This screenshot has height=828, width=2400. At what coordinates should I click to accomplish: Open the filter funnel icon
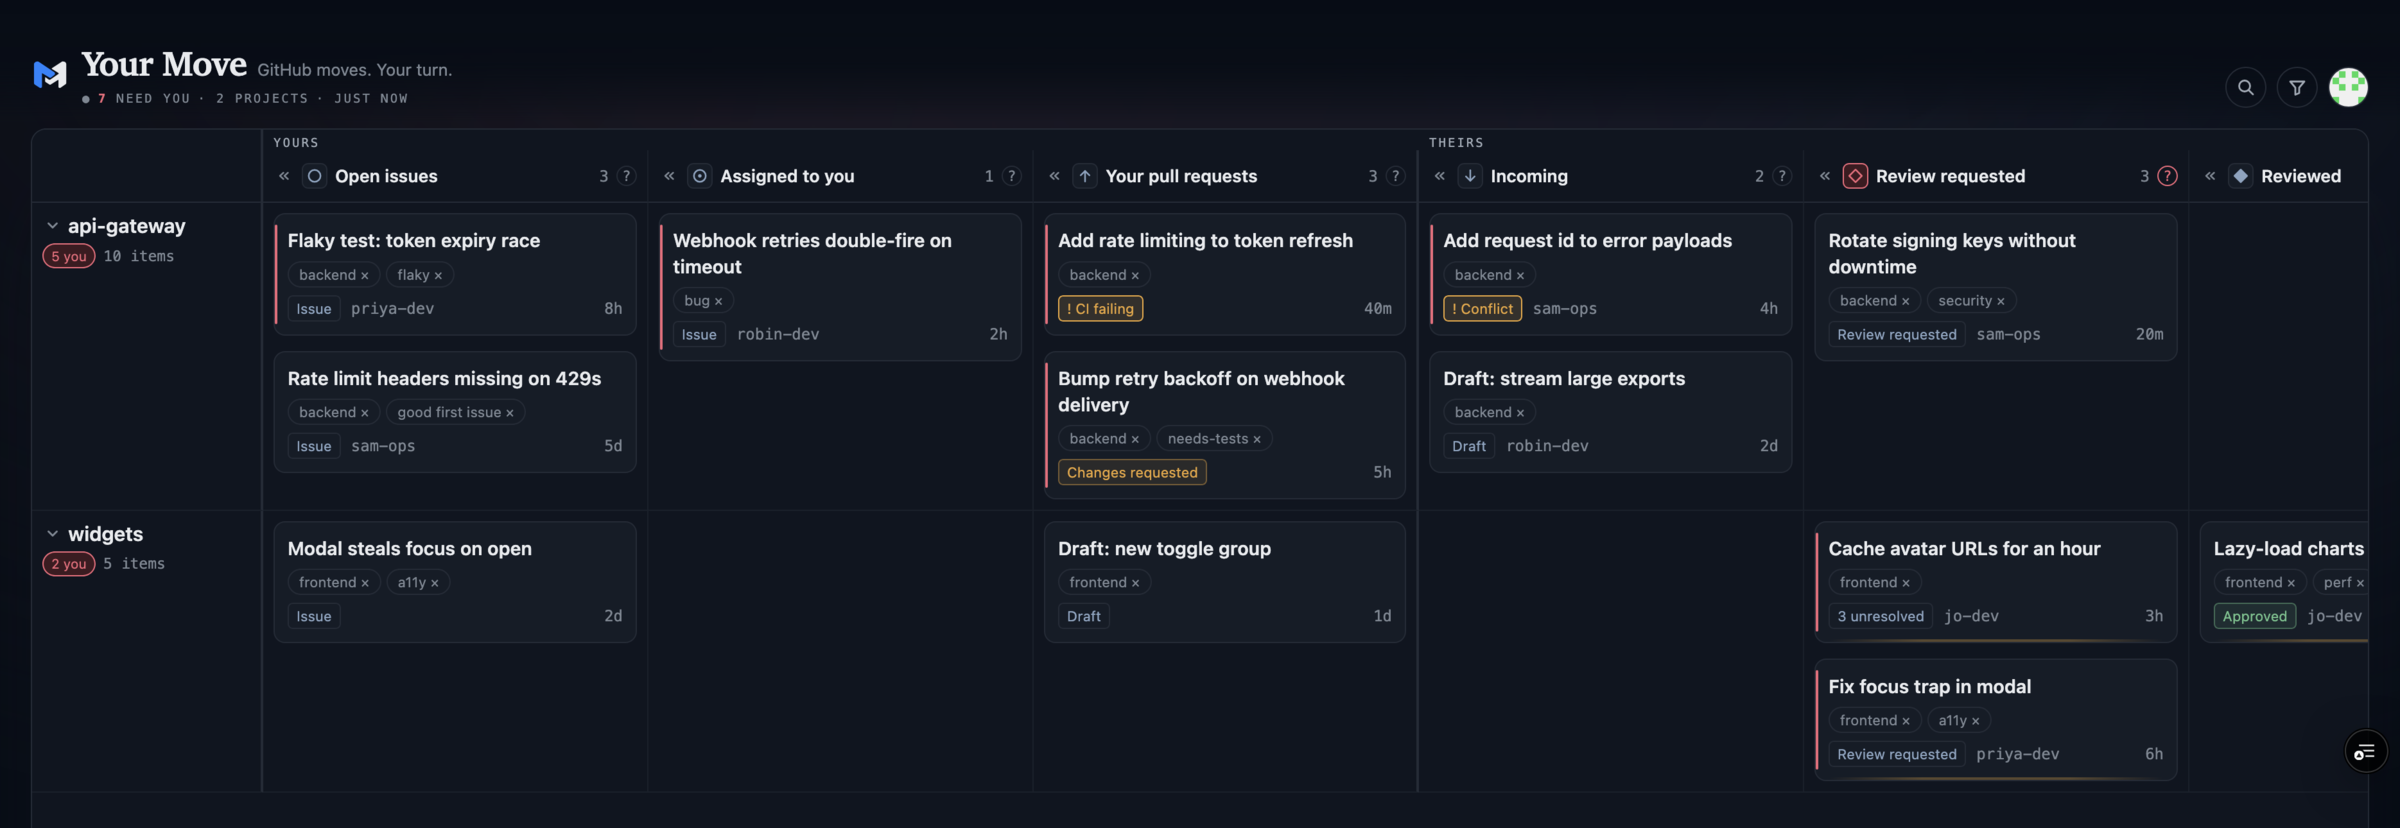point(2297,88)
